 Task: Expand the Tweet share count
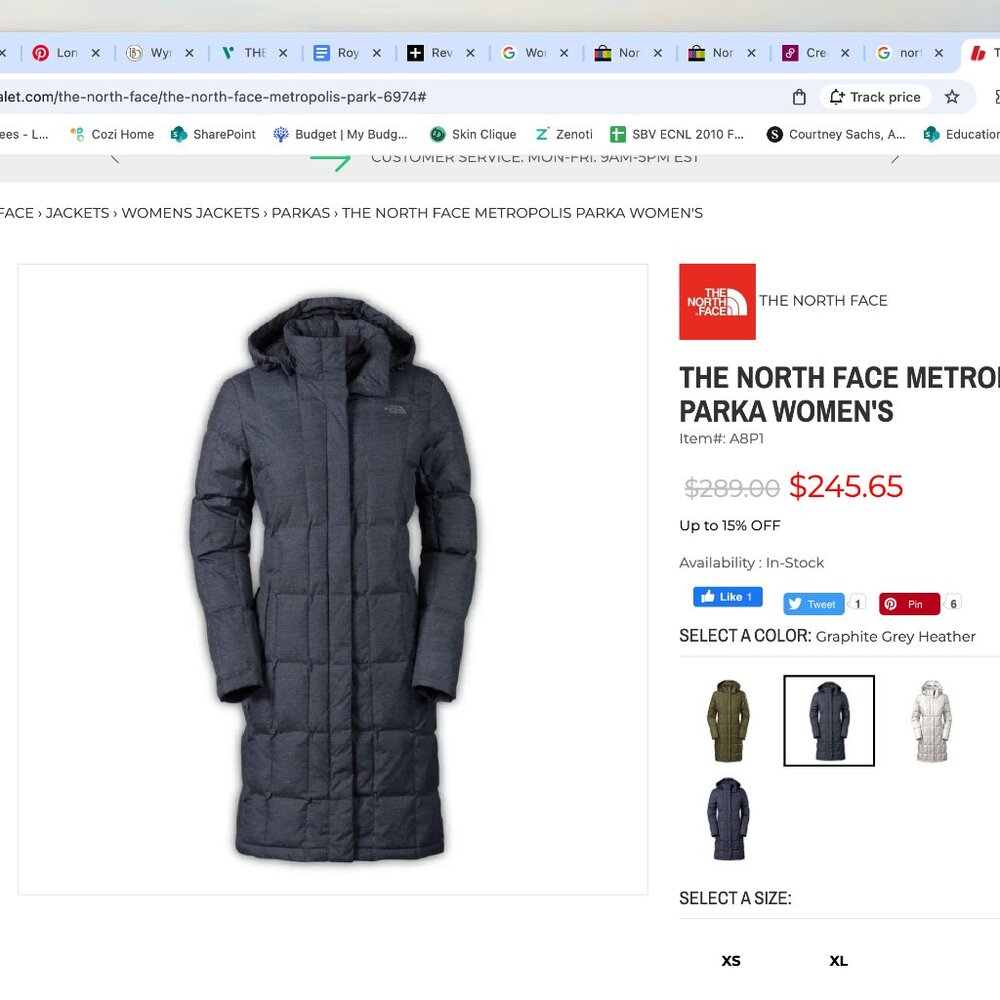pyautogui.click(x=857, y=603)
